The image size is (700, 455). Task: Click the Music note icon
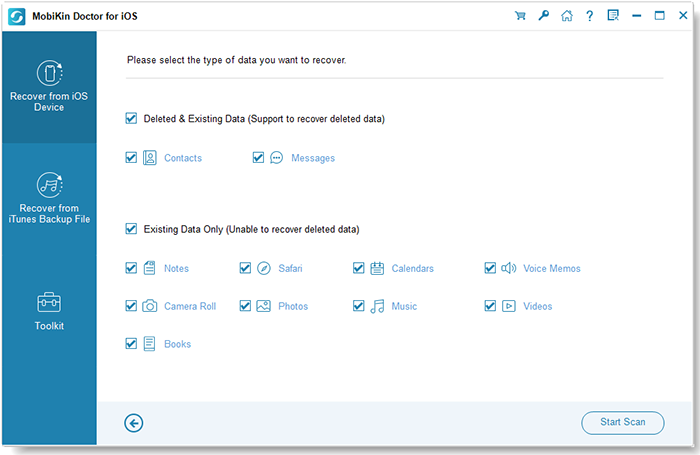tap(377, 306)
